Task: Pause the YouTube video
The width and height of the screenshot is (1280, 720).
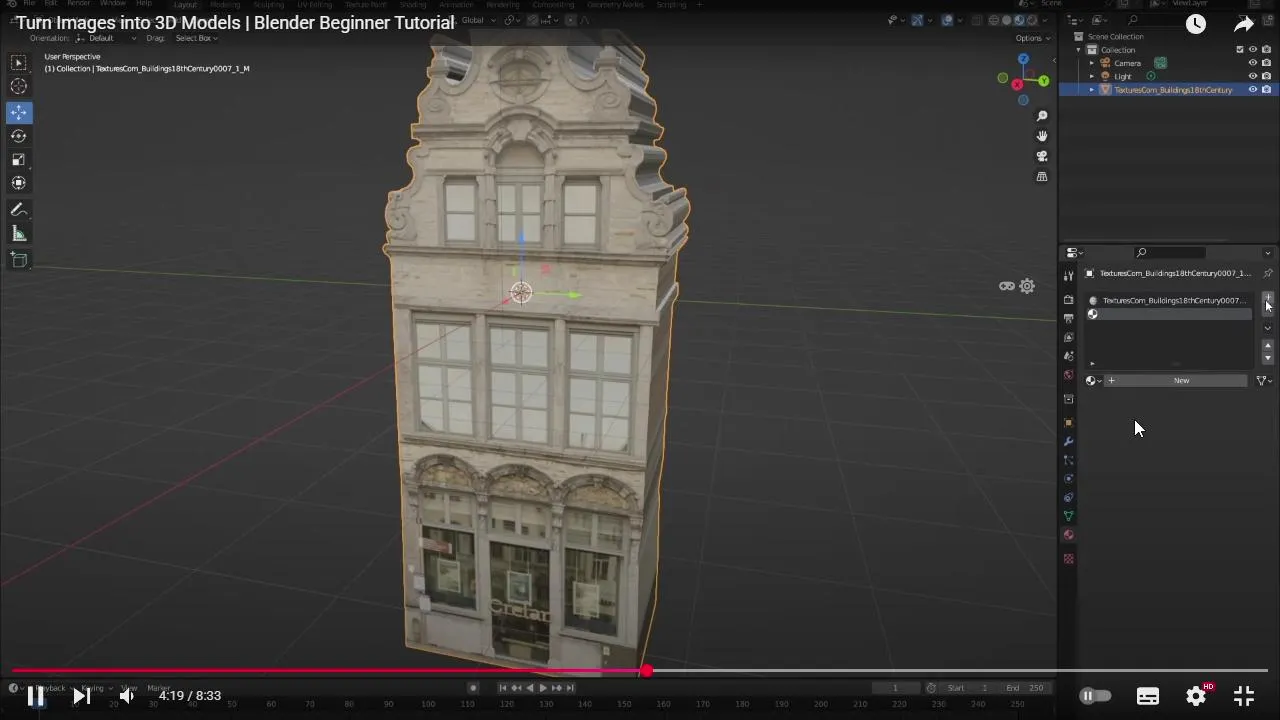Action: point(35,696)
